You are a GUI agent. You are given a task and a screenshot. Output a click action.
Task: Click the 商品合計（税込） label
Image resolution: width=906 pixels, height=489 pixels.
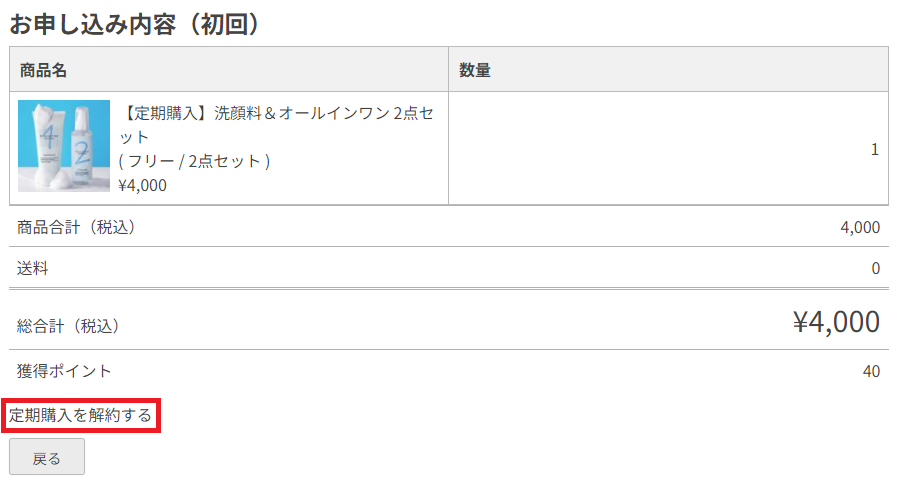pyautogui.click(x=76, y=227)
